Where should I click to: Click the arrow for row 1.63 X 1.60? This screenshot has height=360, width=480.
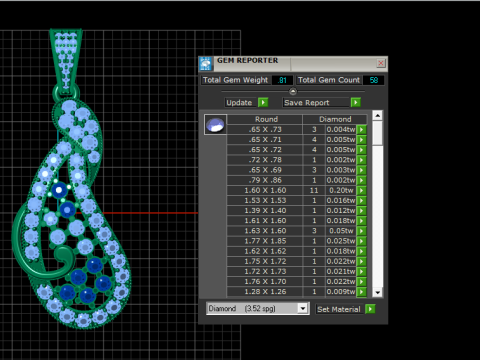tap(361, 231)
